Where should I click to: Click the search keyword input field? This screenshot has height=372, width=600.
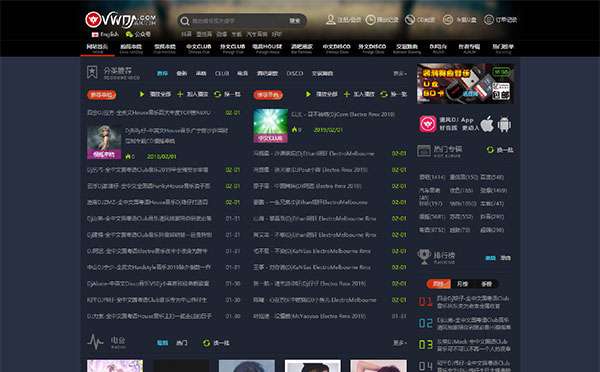(x=238, y=21)
